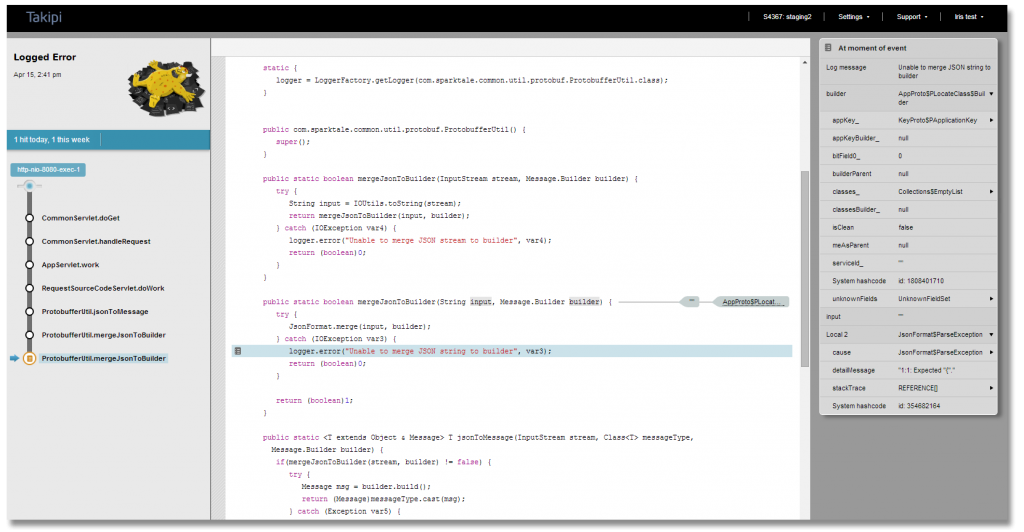Select the CommonServlet.doGet frame node
The image size is (1024, 532).
click(29, 218)
